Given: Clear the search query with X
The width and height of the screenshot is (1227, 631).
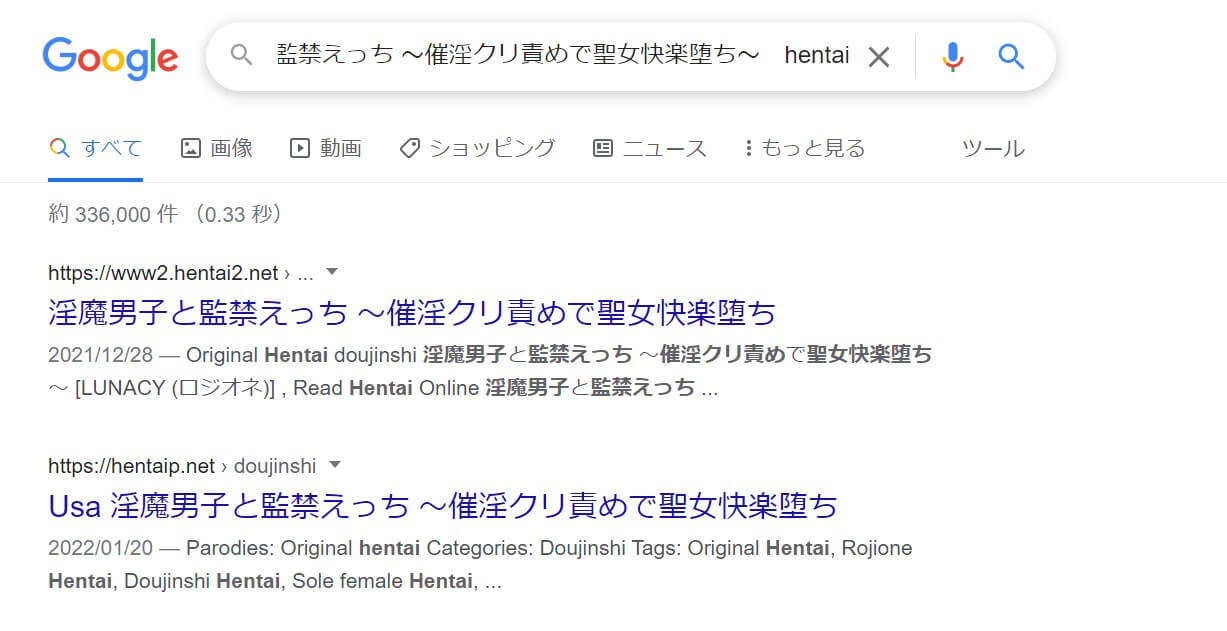Looking at the screenshot, I should tap(878, 57).
